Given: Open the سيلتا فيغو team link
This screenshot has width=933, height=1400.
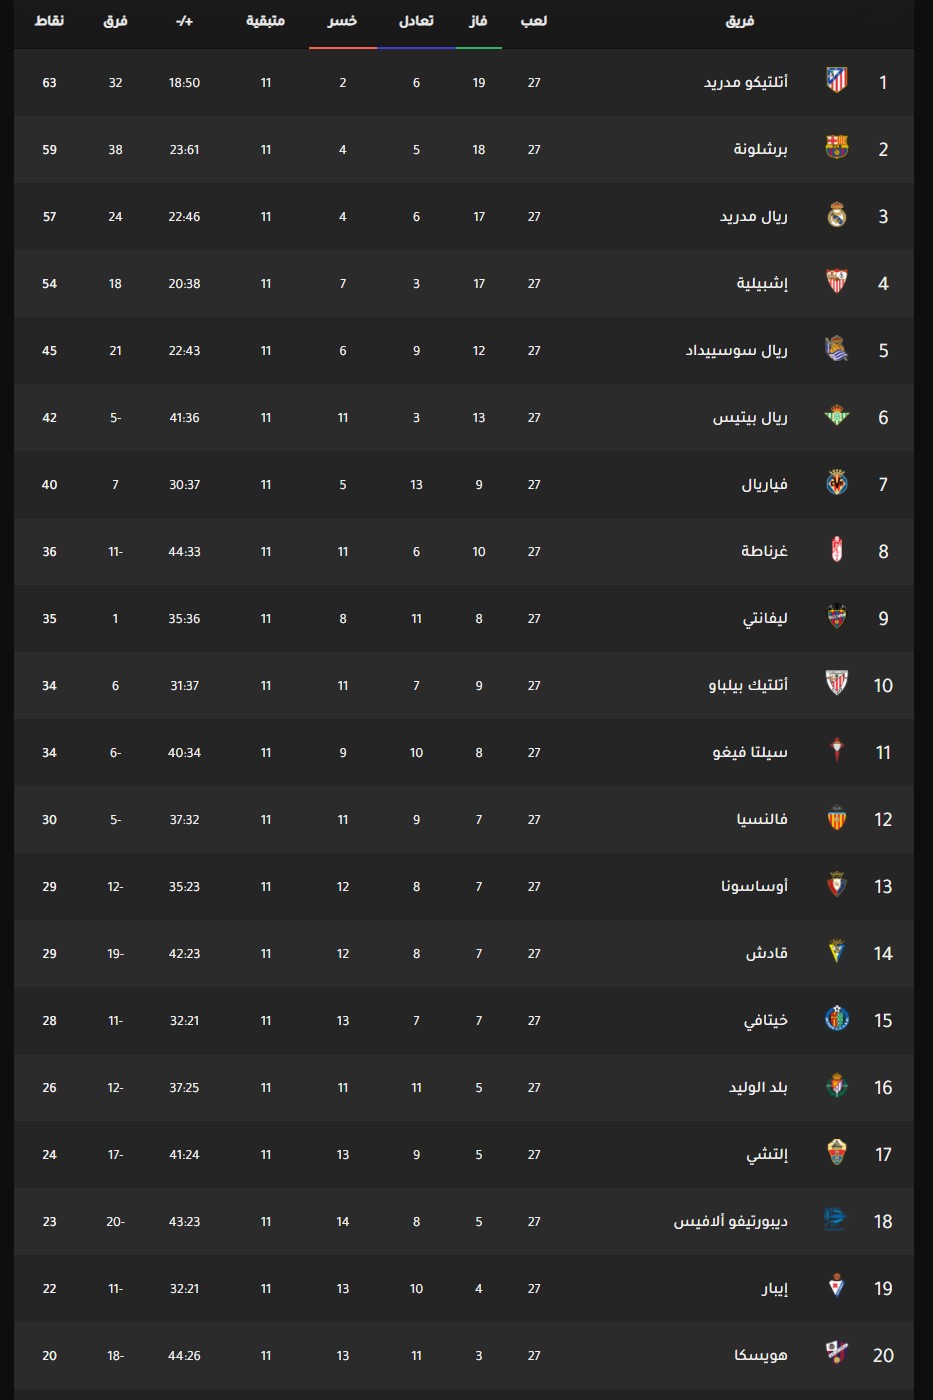Looking at the screenshot, I should (750, 752).
